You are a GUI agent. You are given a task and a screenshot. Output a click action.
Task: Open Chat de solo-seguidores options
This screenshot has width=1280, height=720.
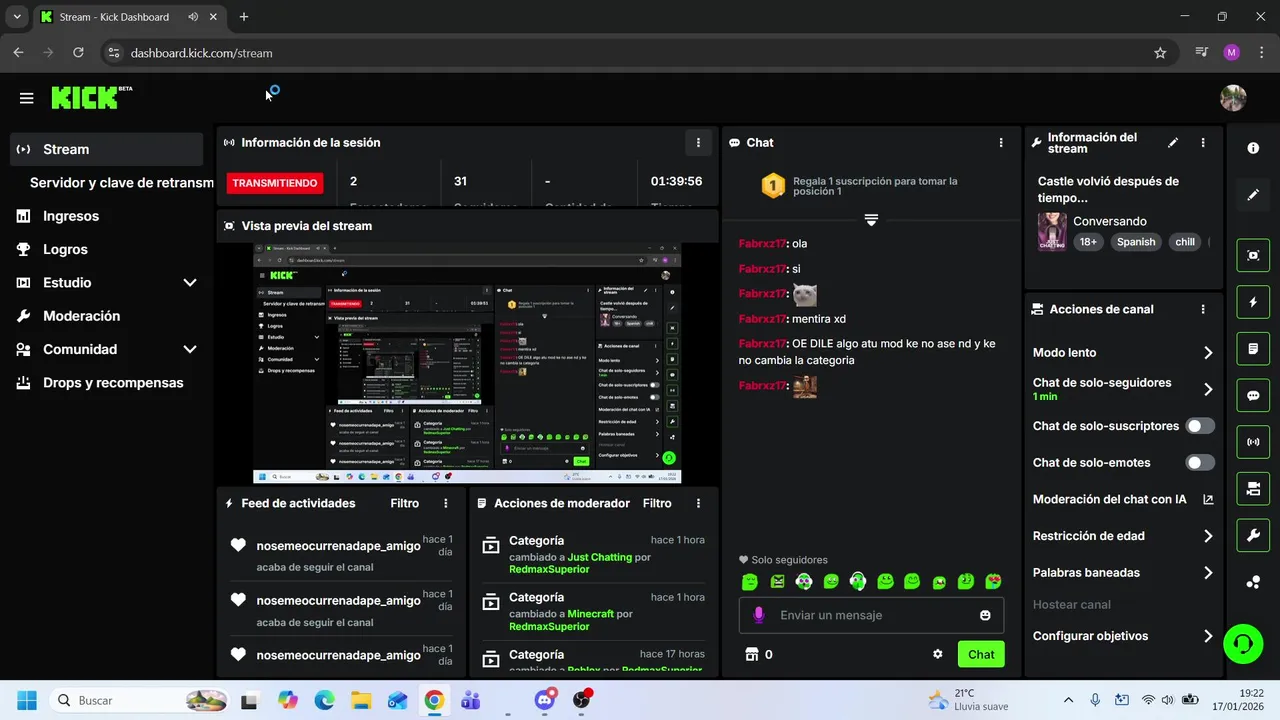(1123, 389)
